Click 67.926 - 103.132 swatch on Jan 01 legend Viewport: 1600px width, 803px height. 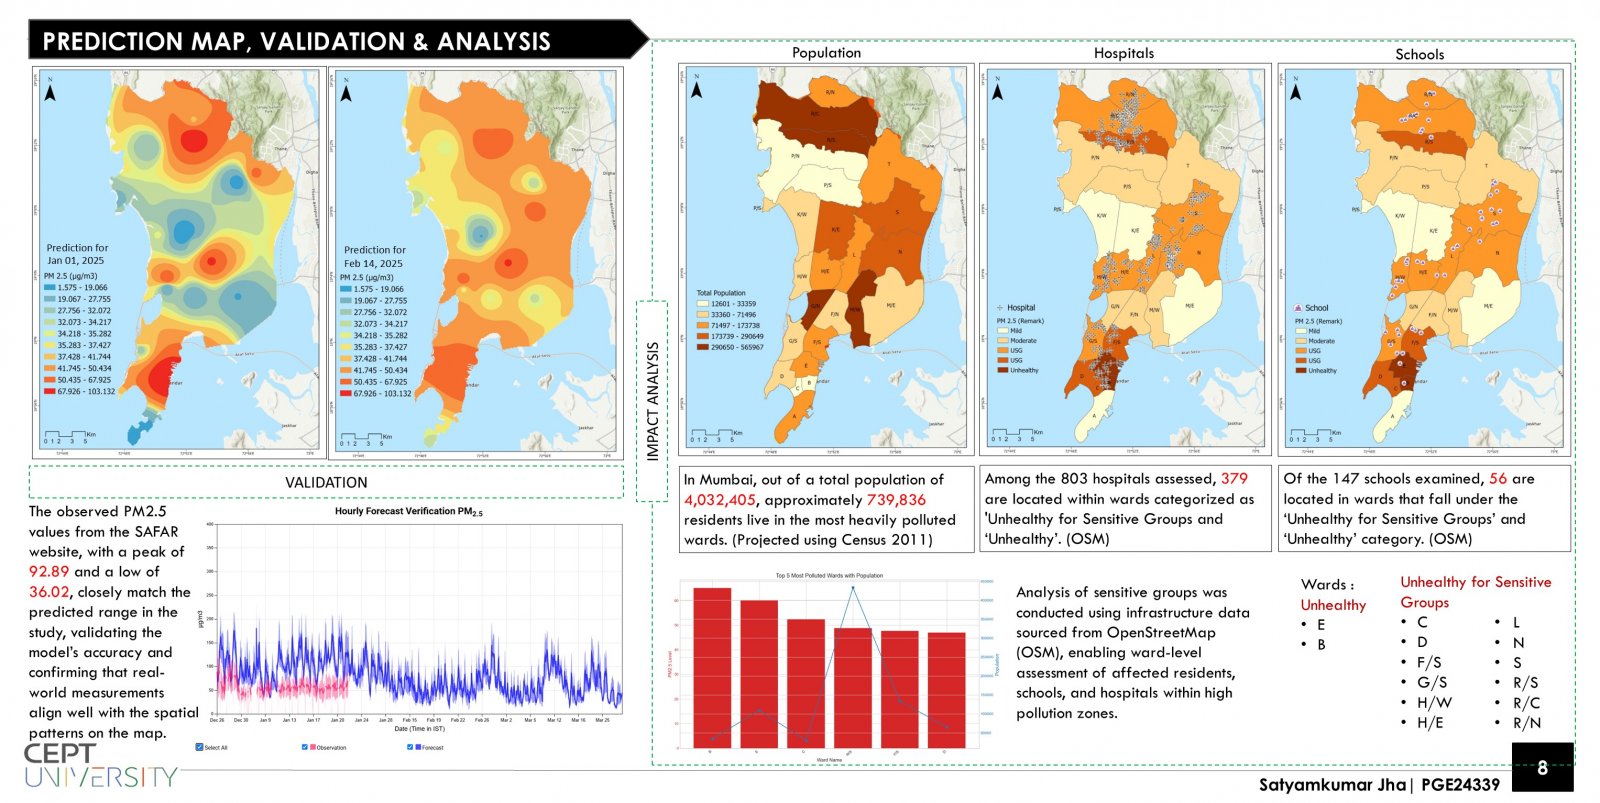49,391
